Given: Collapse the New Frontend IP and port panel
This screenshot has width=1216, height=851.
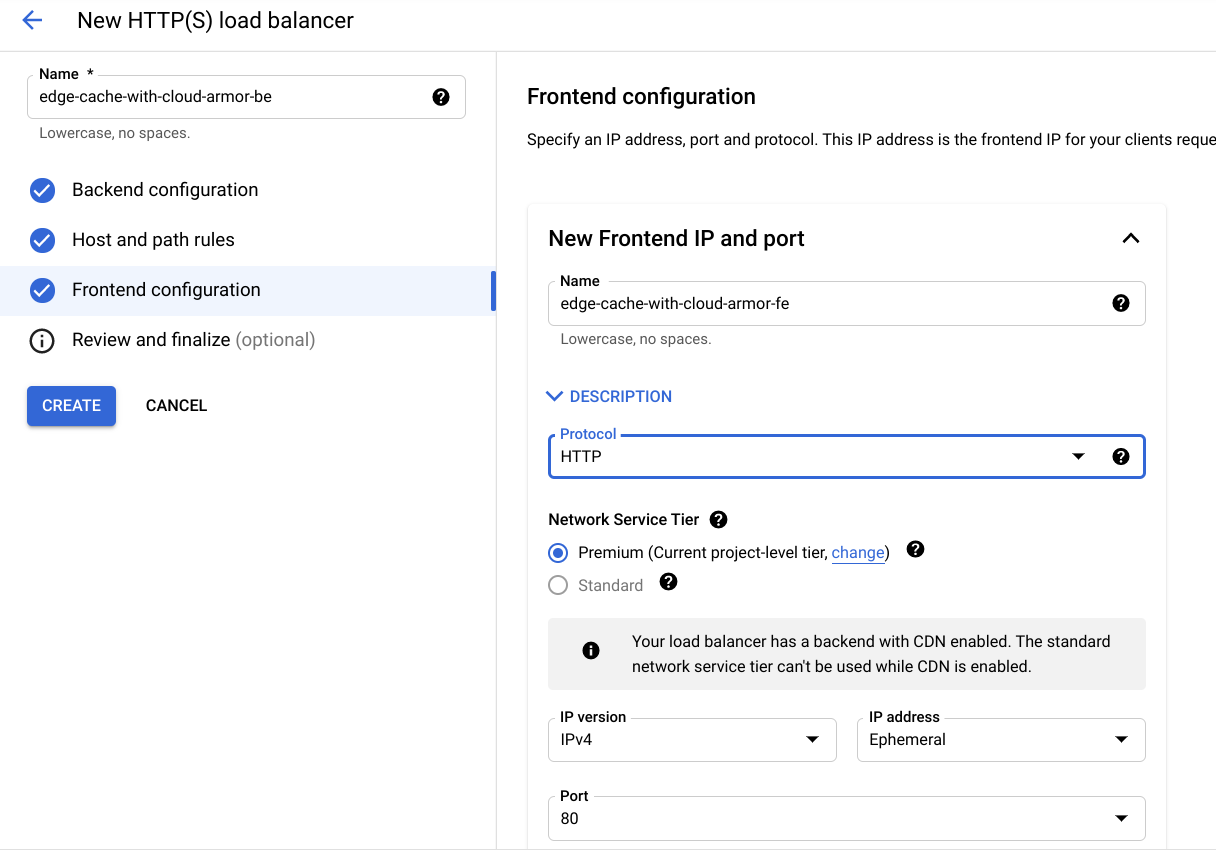Looking at the screenshot, I should click(1130, 239).
